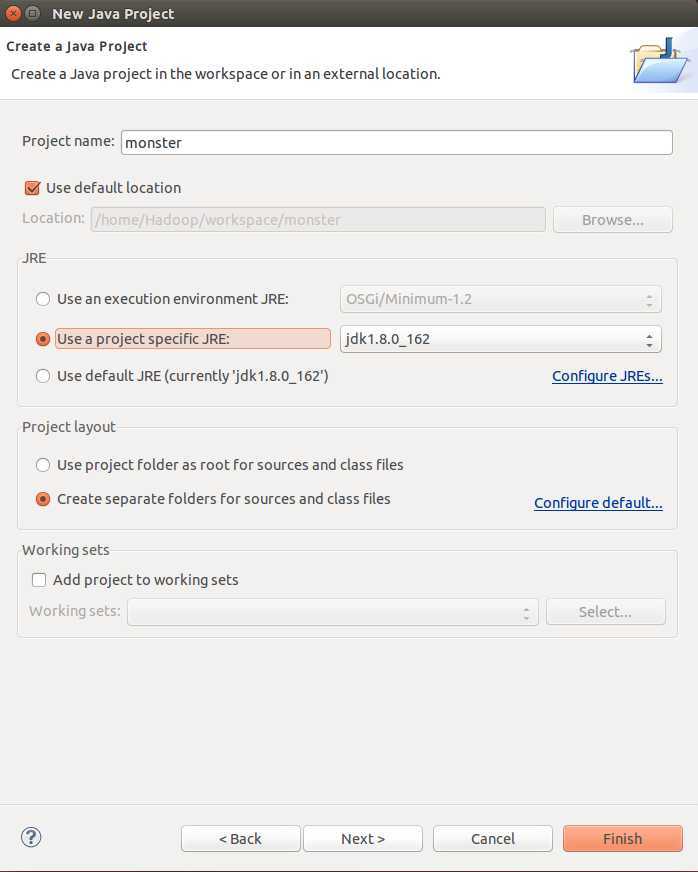Click the Back button

click(x=240, y=839)
